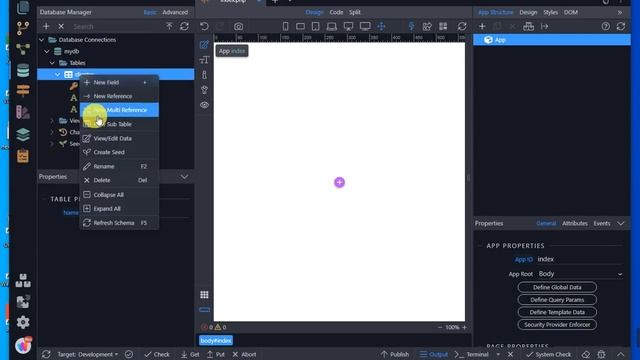Refresh the design view
Viewport: 640px width, 360px height.
coord(462,27)
